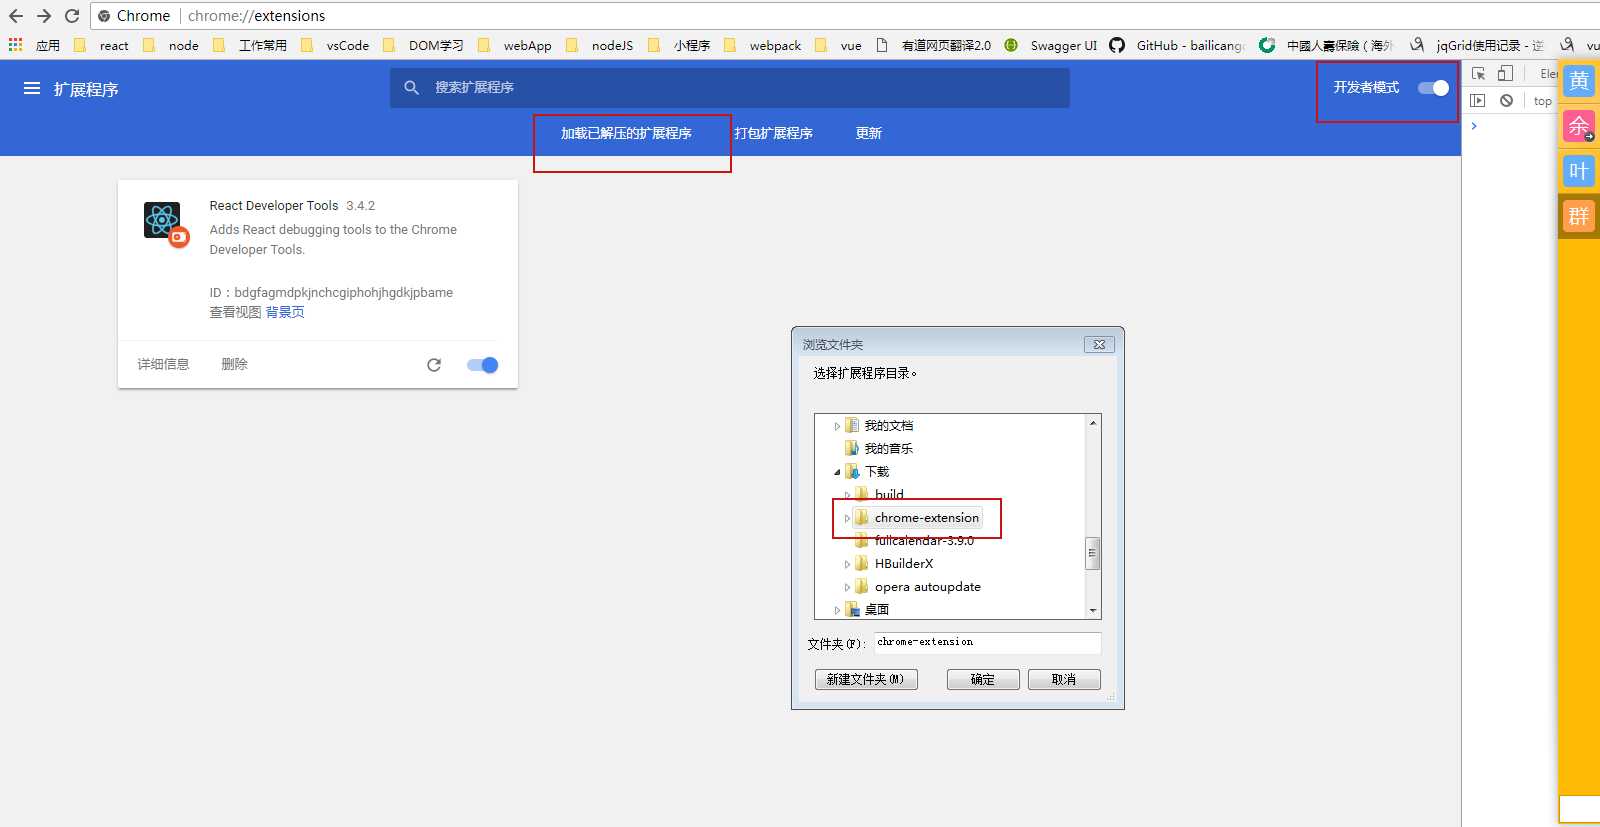Select the 我的音乐 folder

click(x=888, y=449)
